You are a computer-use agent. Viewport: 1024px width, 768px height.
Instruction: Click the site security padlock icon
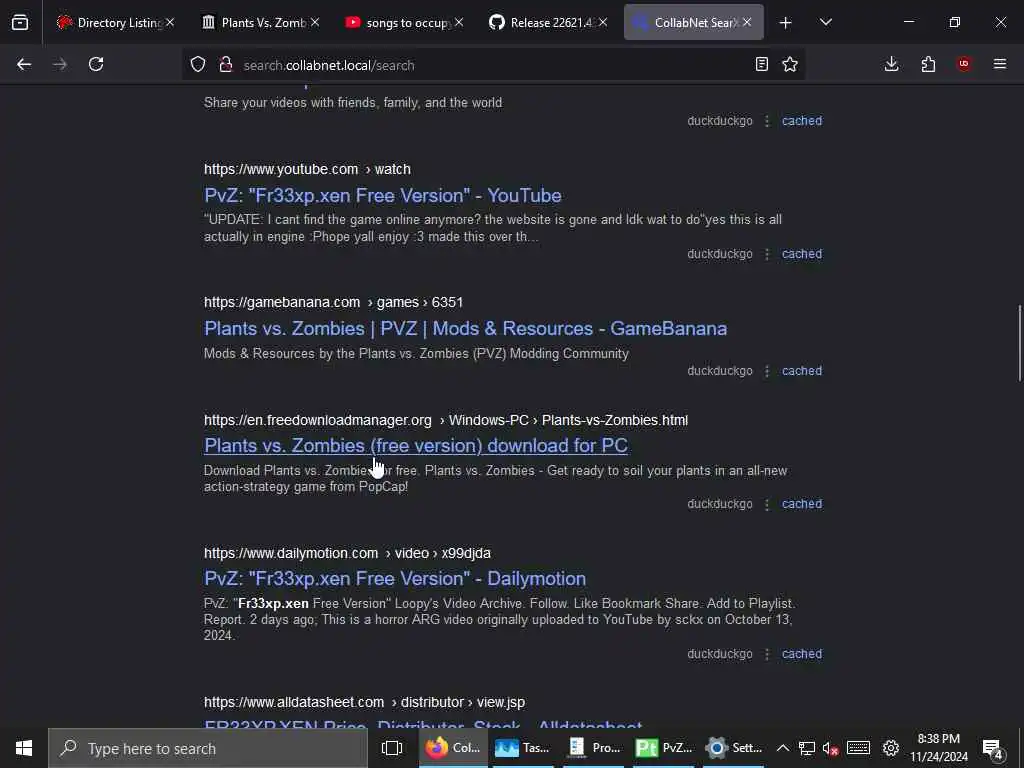tap(226, 64)
